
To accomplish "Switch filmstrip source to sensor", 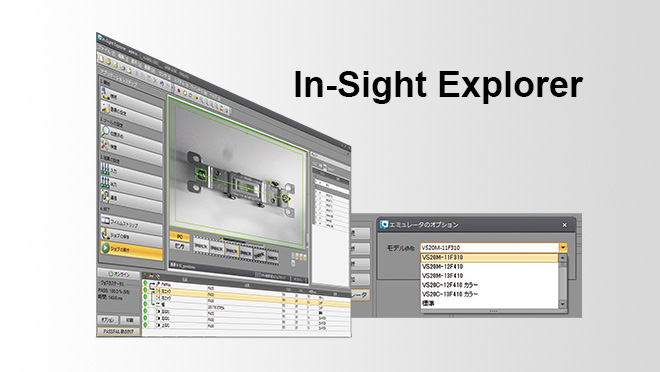I will 180,246.
